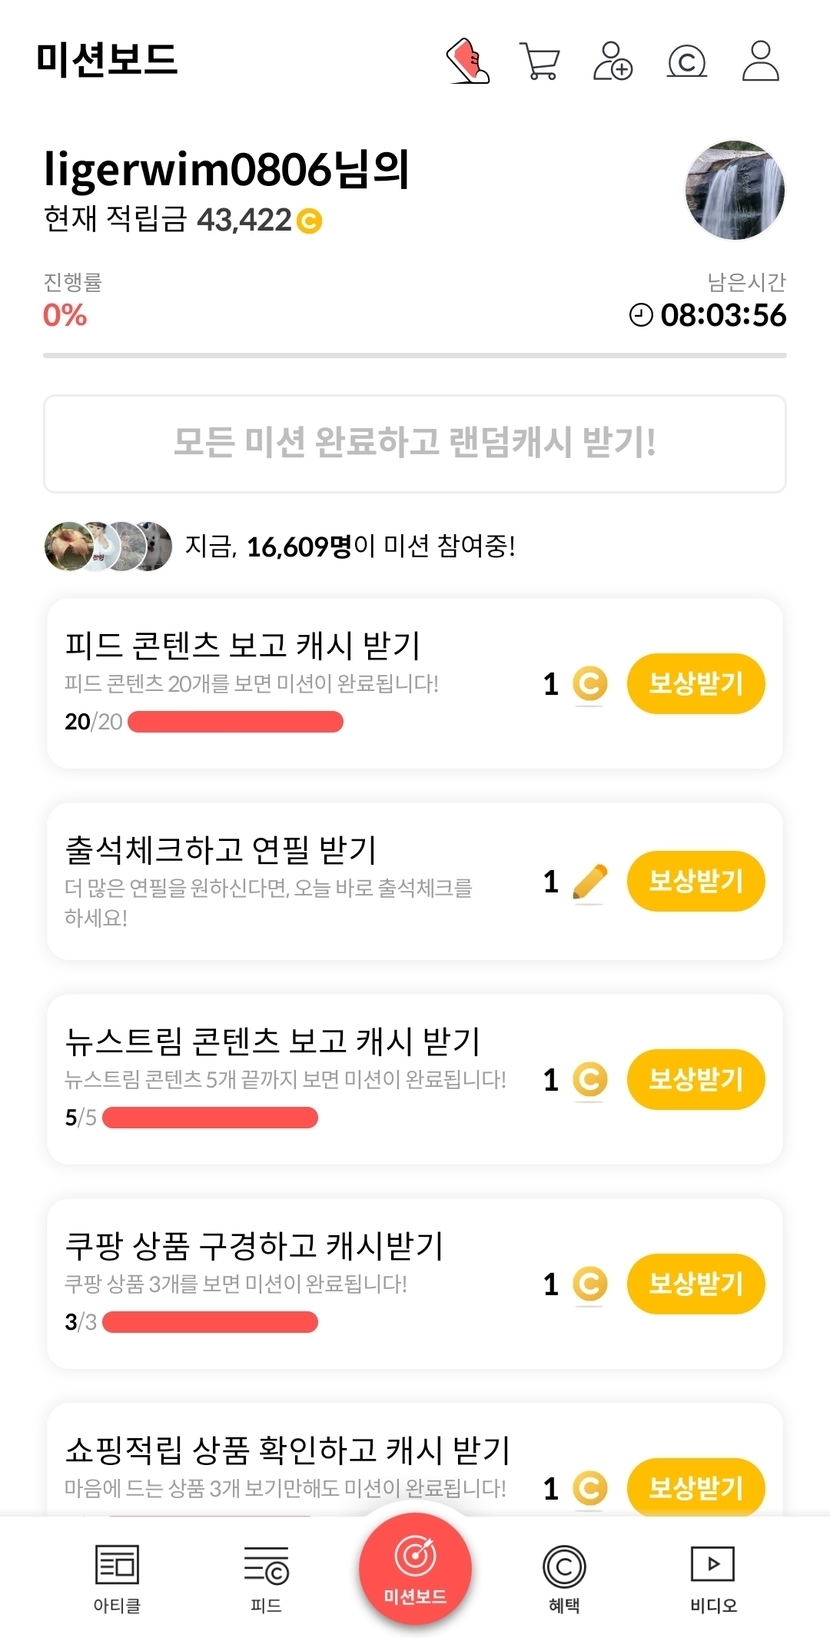Click the 20/20 feed mission progress bar

[236, 722]
